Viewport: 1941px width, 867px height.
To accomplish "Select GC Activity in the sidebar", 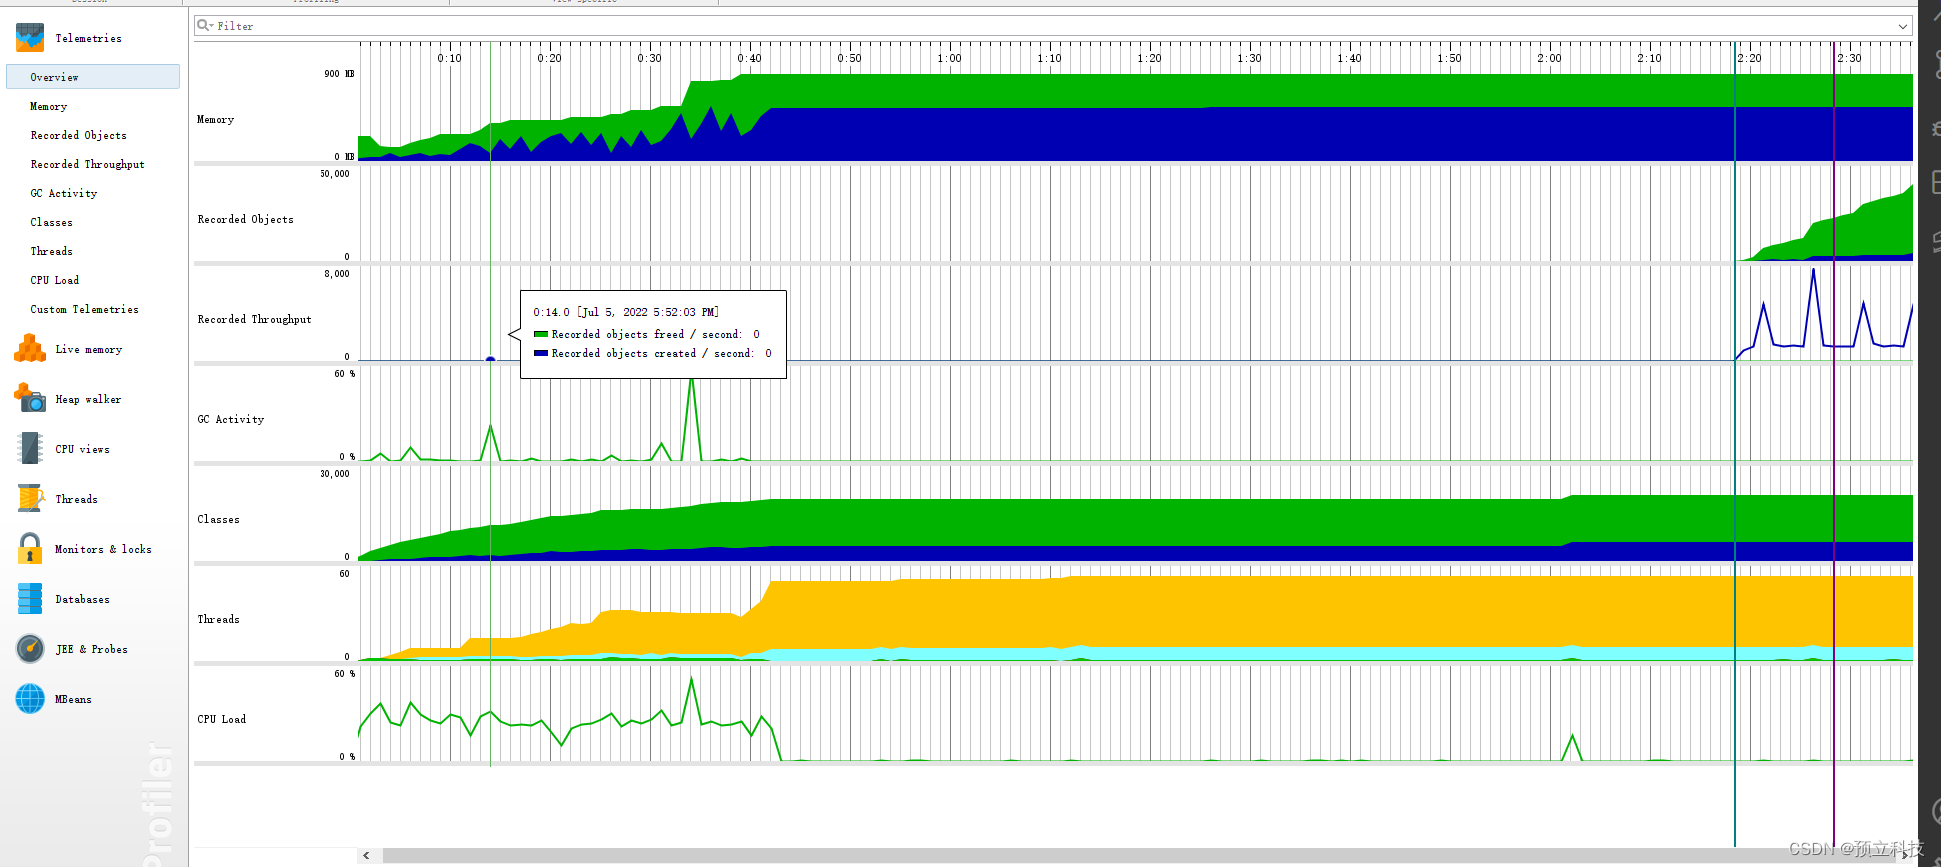I will click(64, 193).
